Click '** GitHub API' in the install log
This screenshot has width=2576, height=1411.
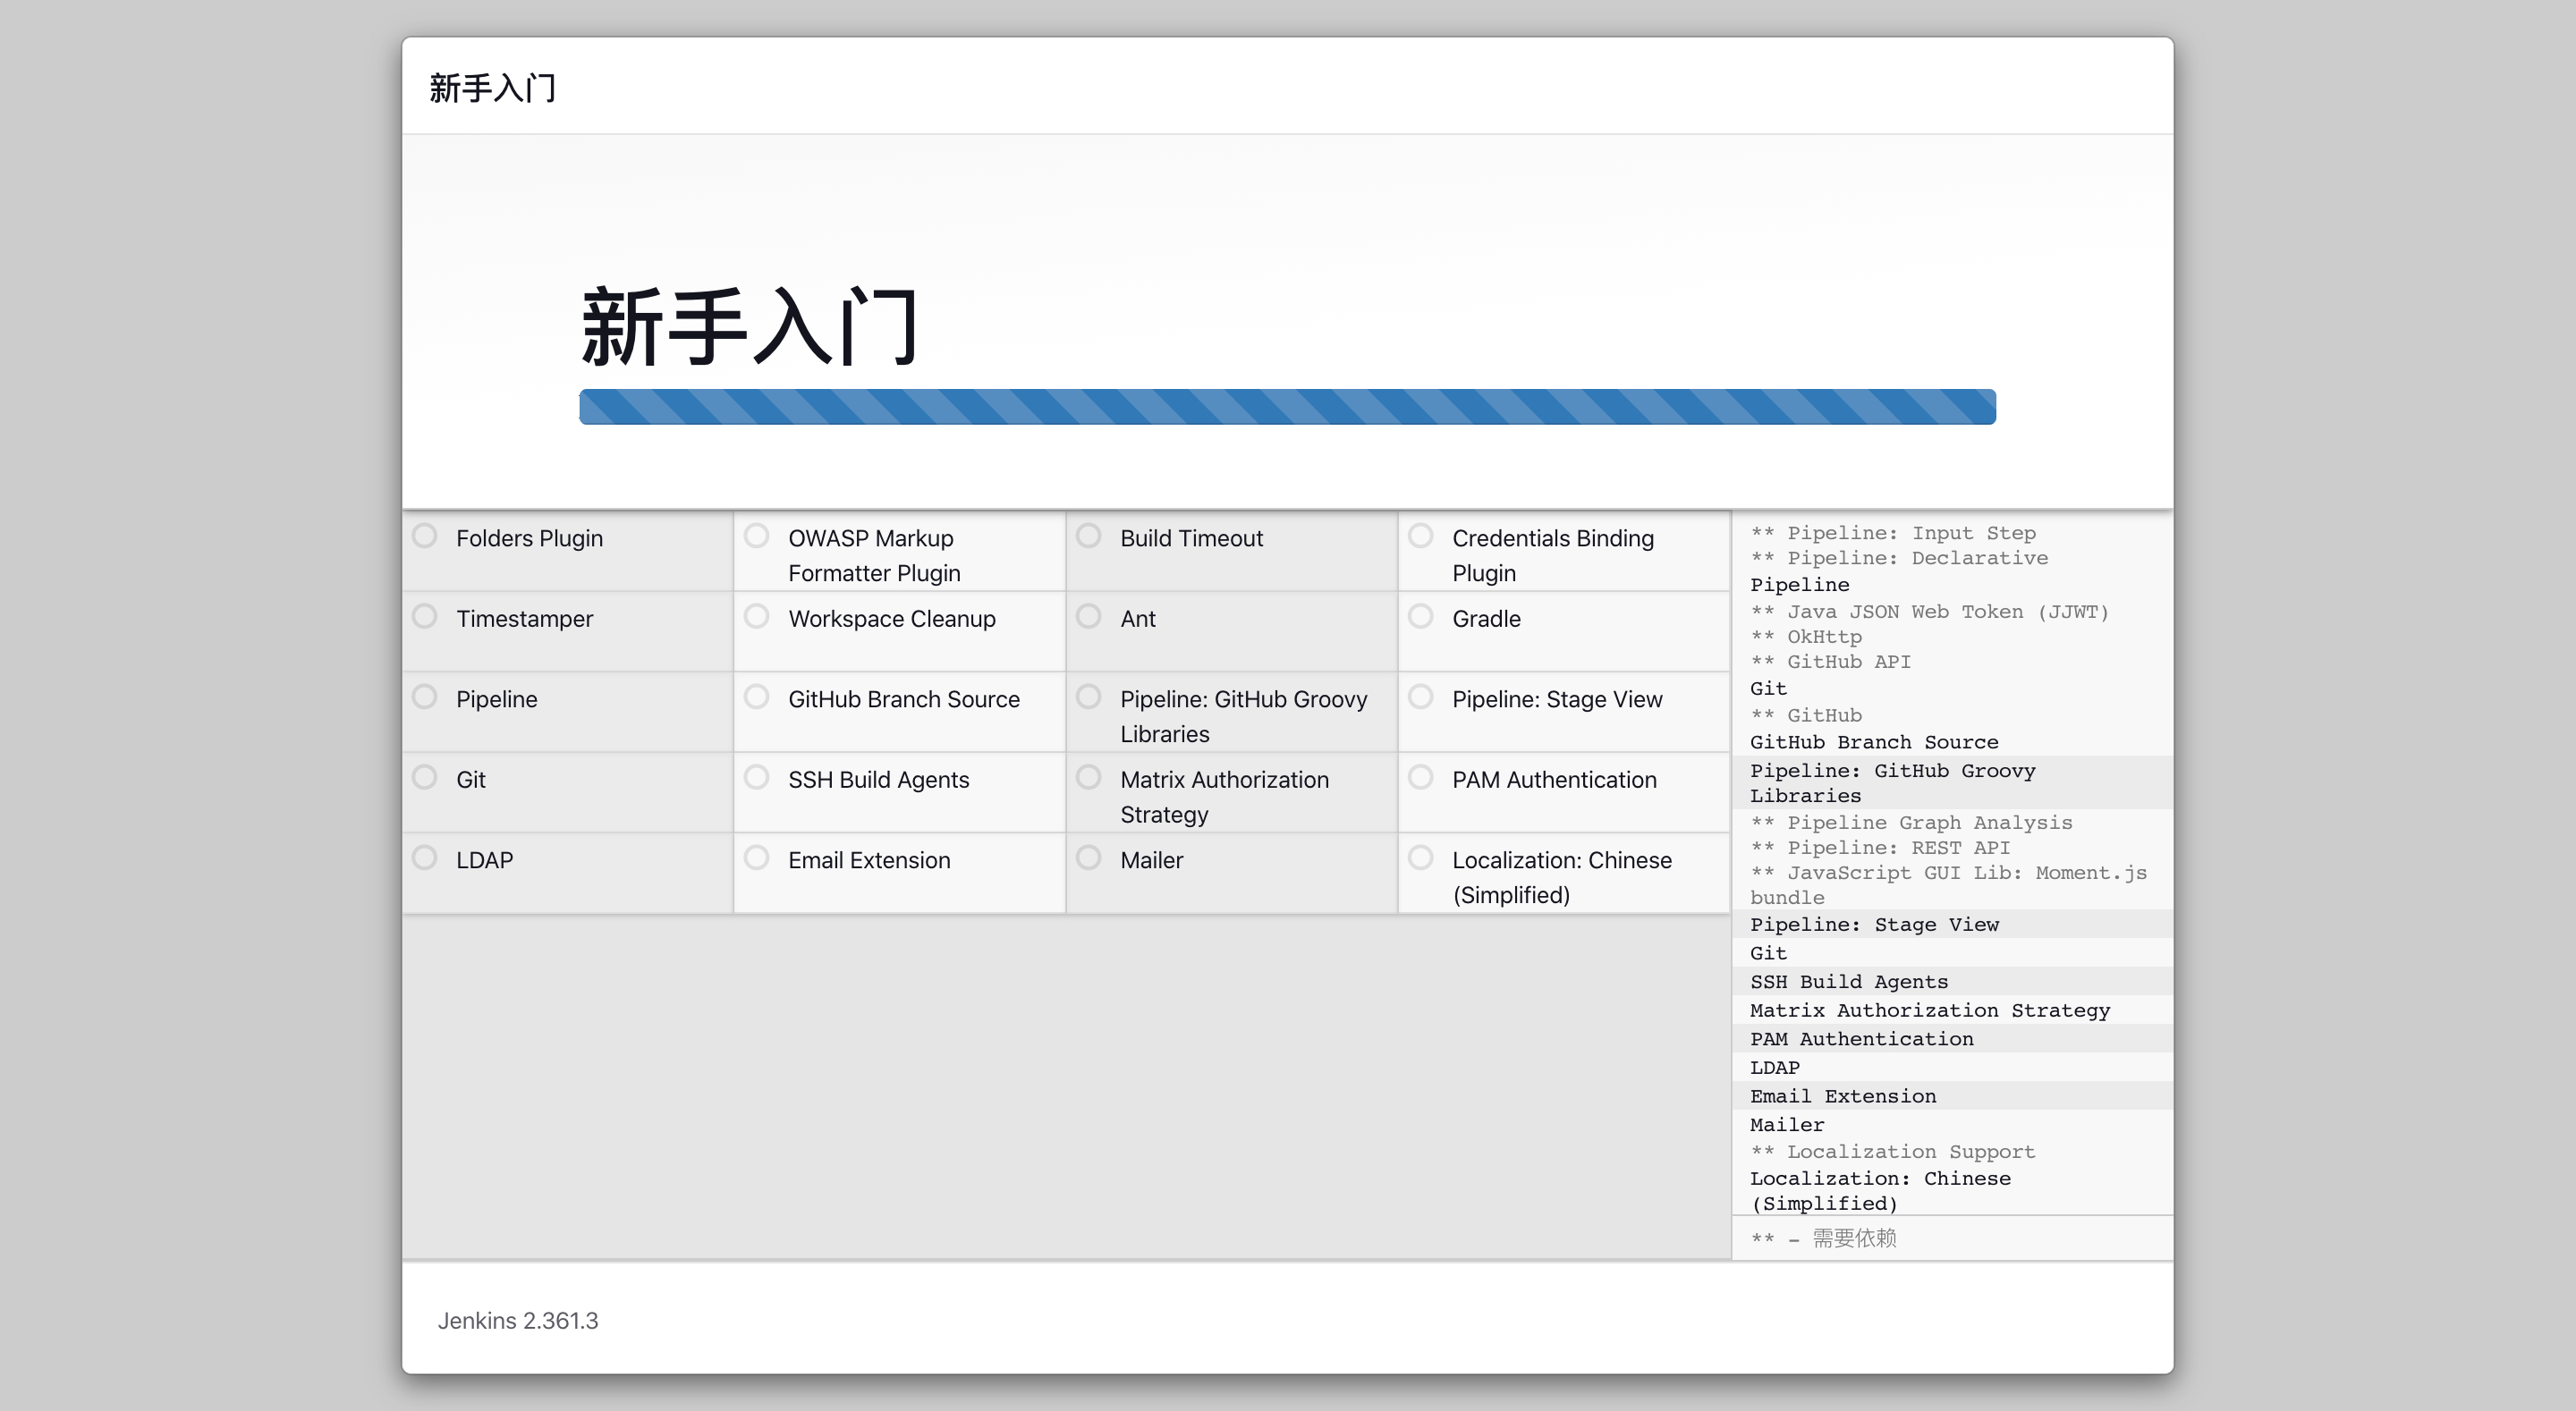(x=1831, y=662)
